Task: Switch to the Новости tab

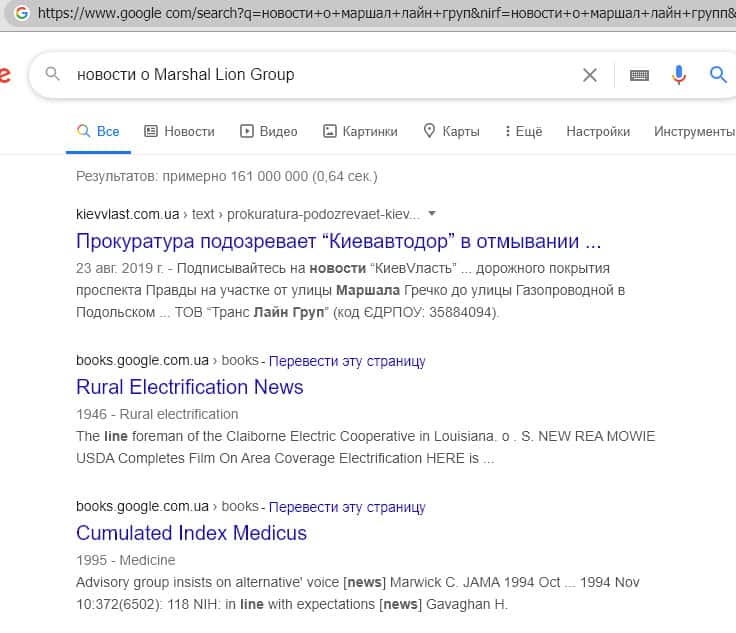Action: pyautogui.click(x=179, y=131)
